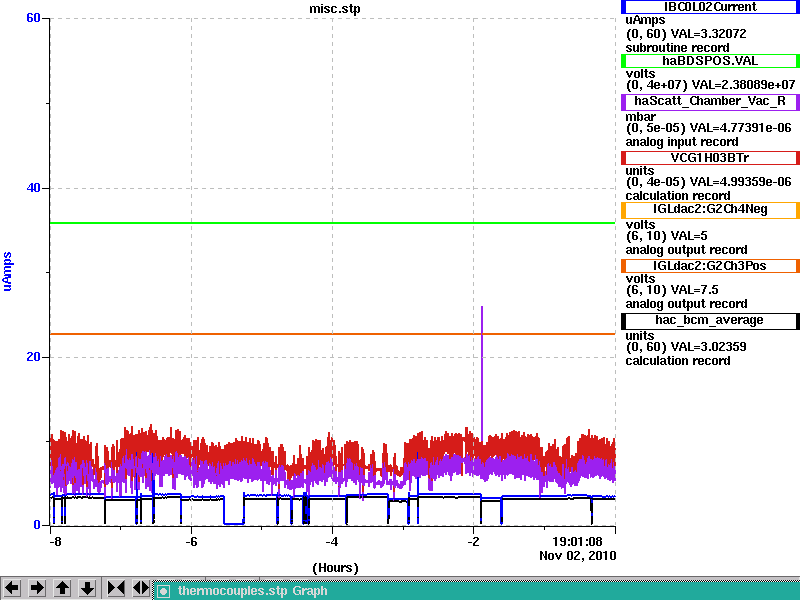Click the VAL=4.77391e-06 reading

click(740, 128)
